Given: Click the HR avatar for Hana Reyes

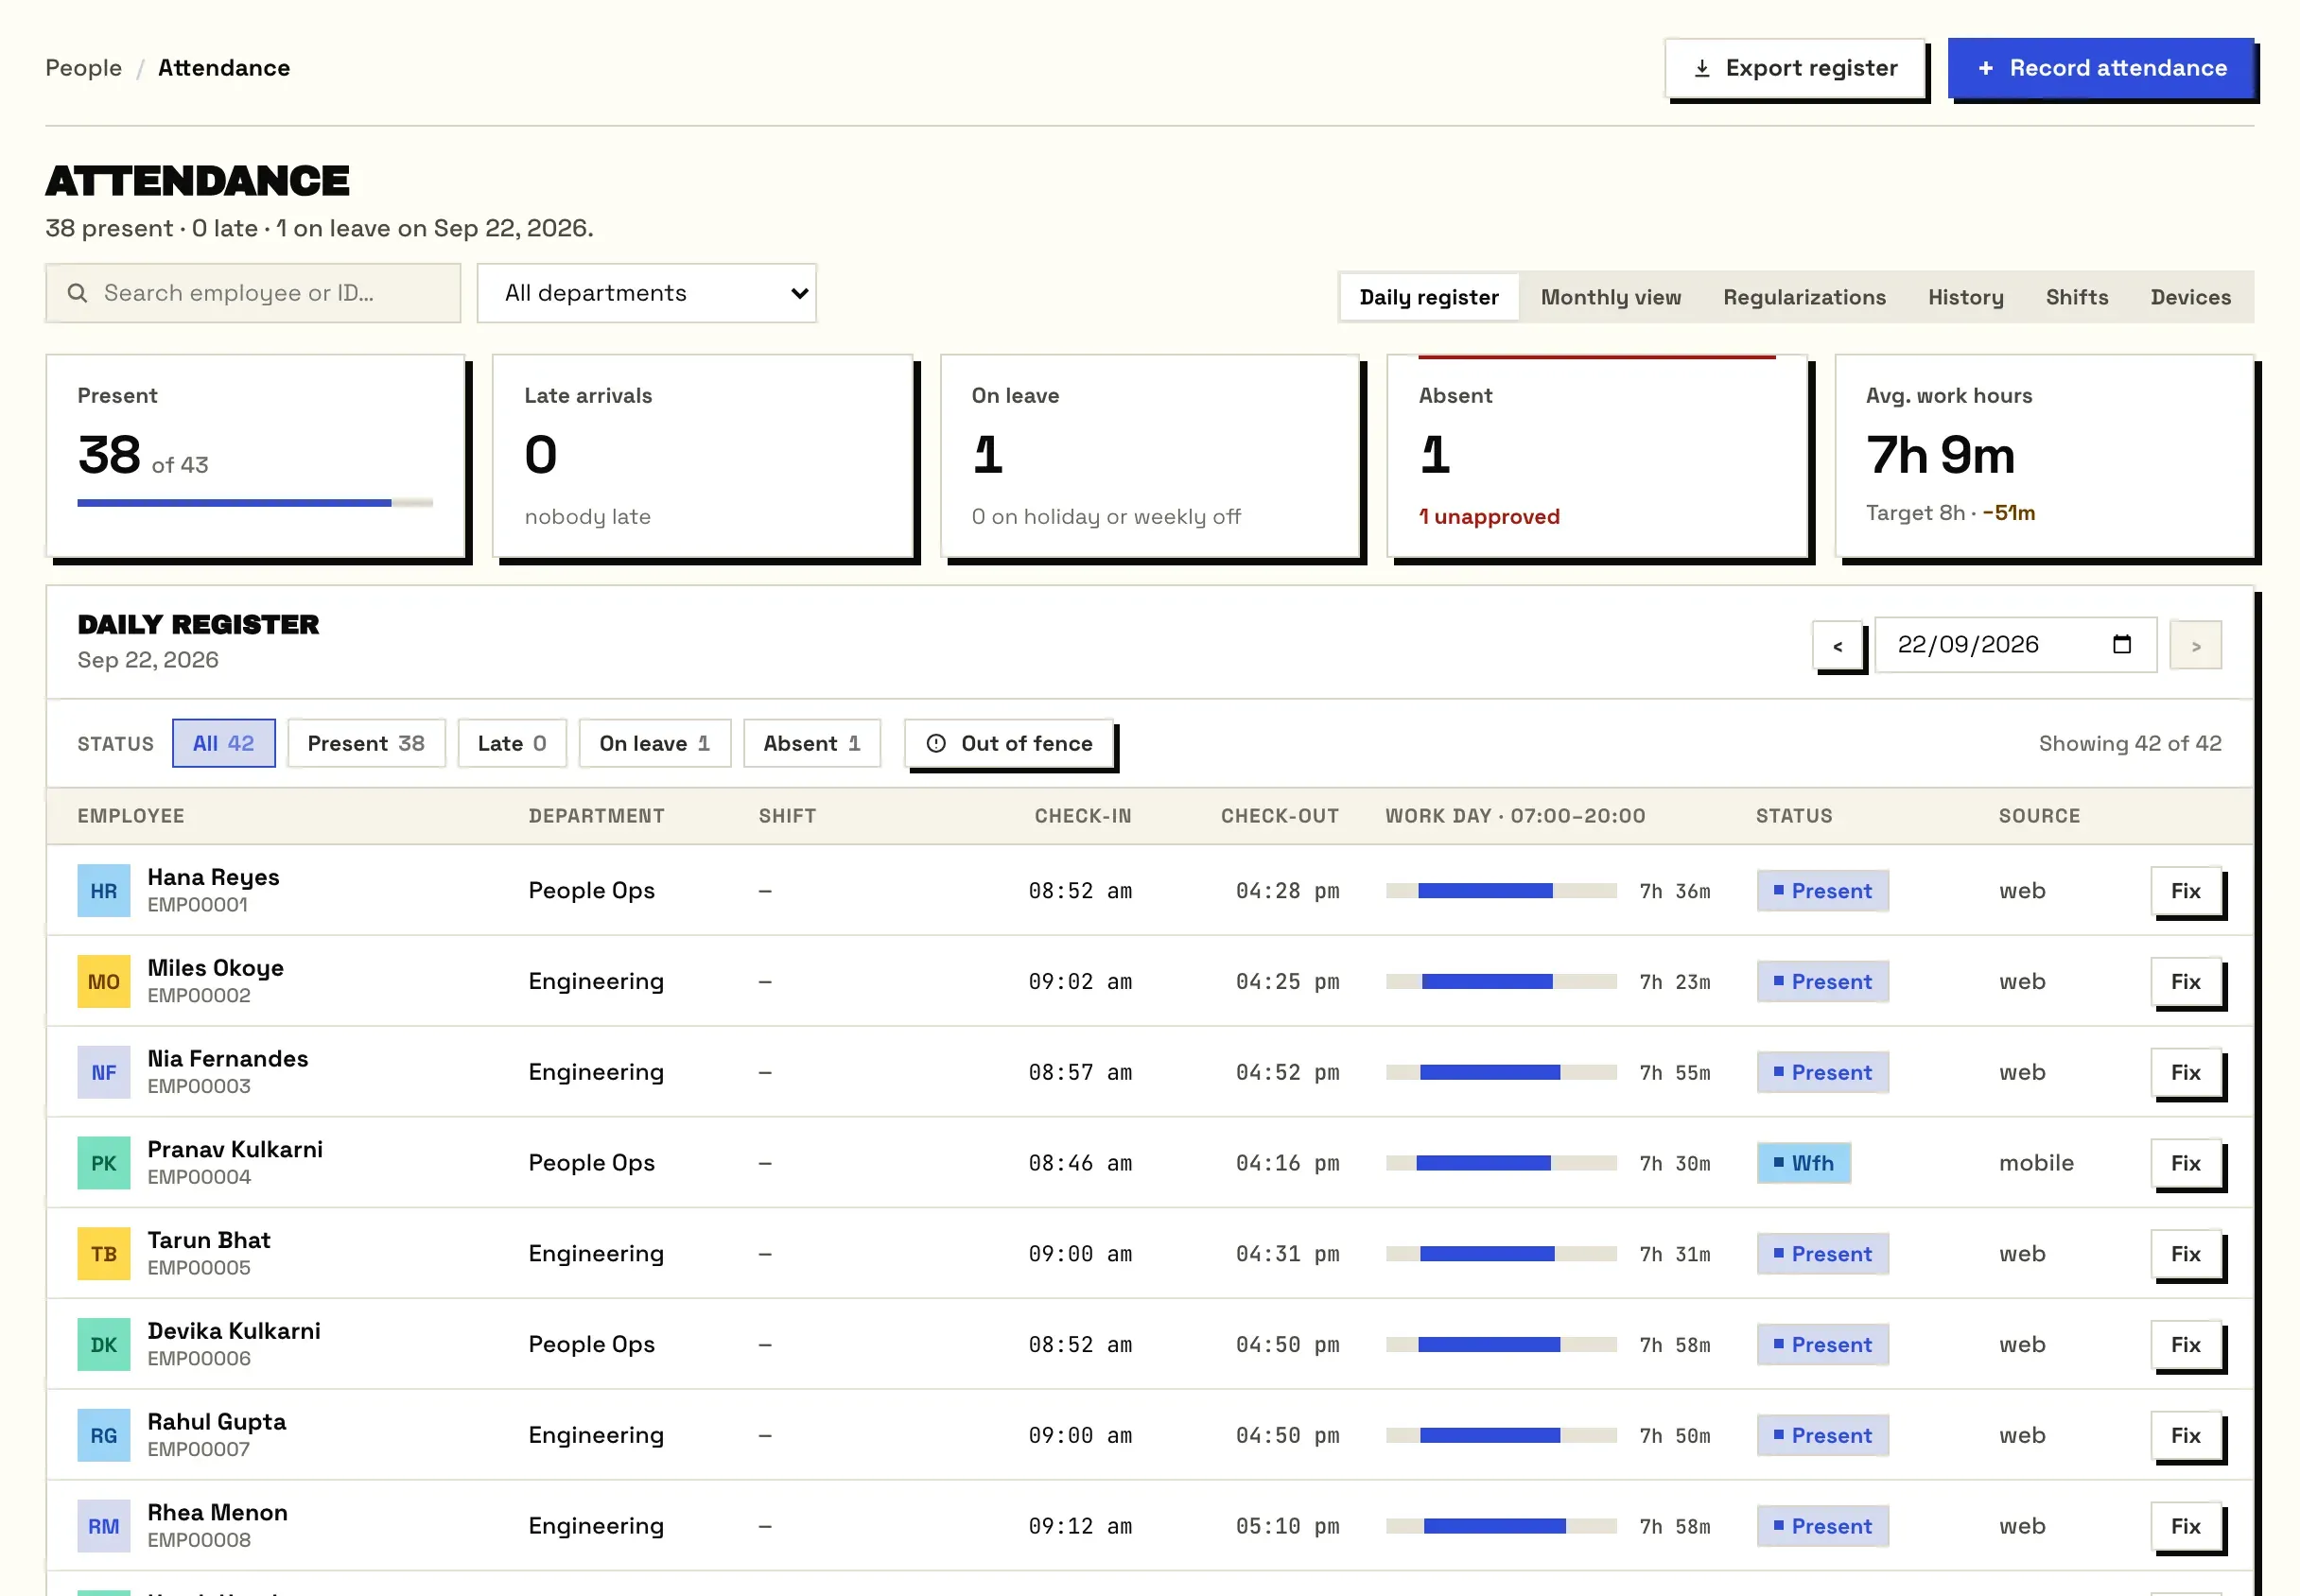Looking at the screenshot, I should (104, 890).
